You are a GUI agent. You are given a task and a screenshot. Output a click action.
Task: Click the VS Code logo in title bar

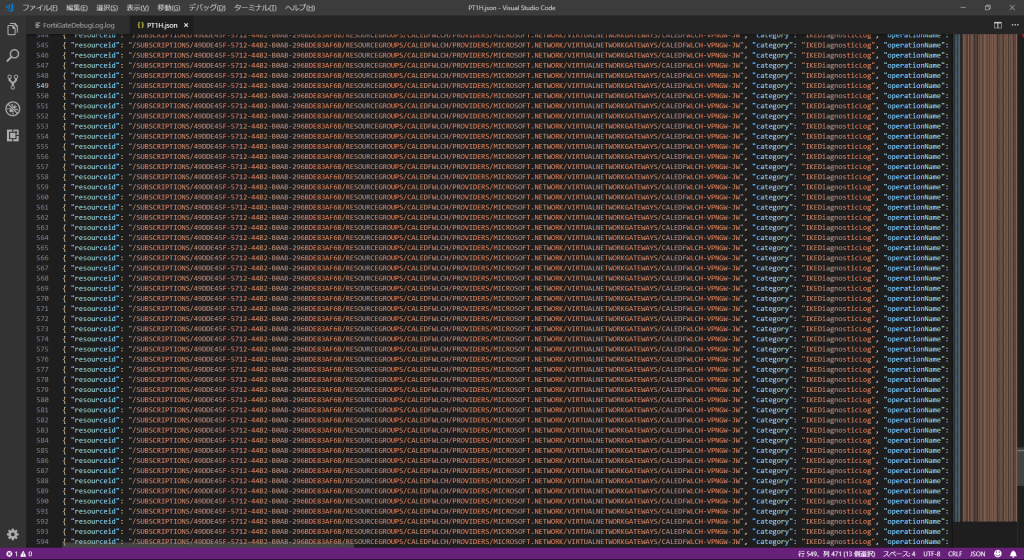click(x=9, y=8)
